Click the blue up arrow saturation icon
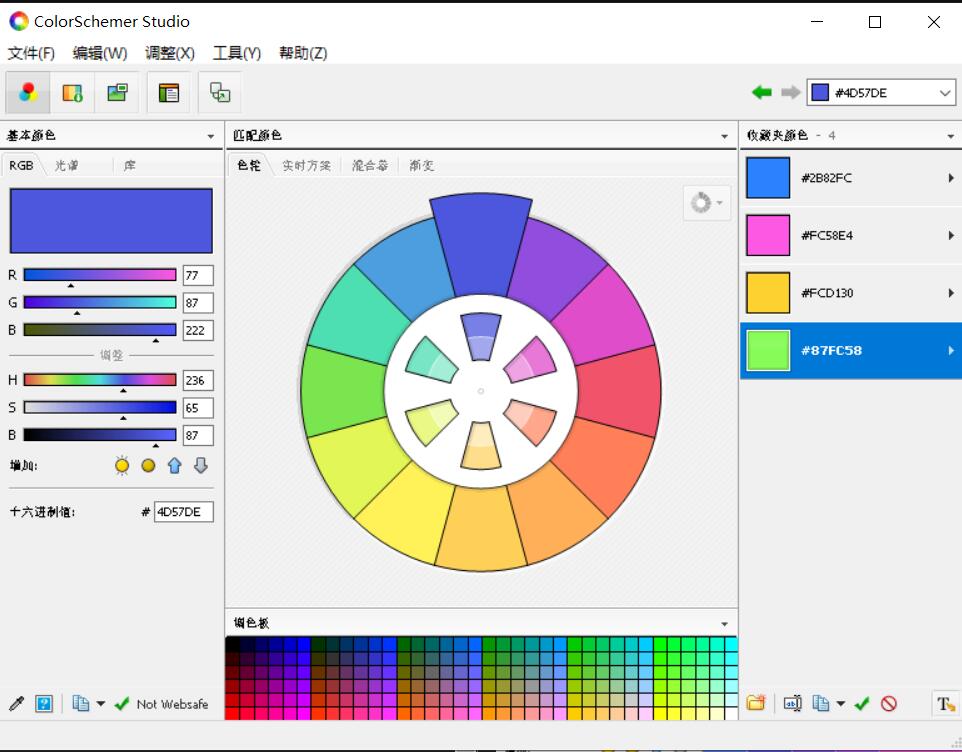Screen dimensions: 962x752 click(x=174, y=465)
